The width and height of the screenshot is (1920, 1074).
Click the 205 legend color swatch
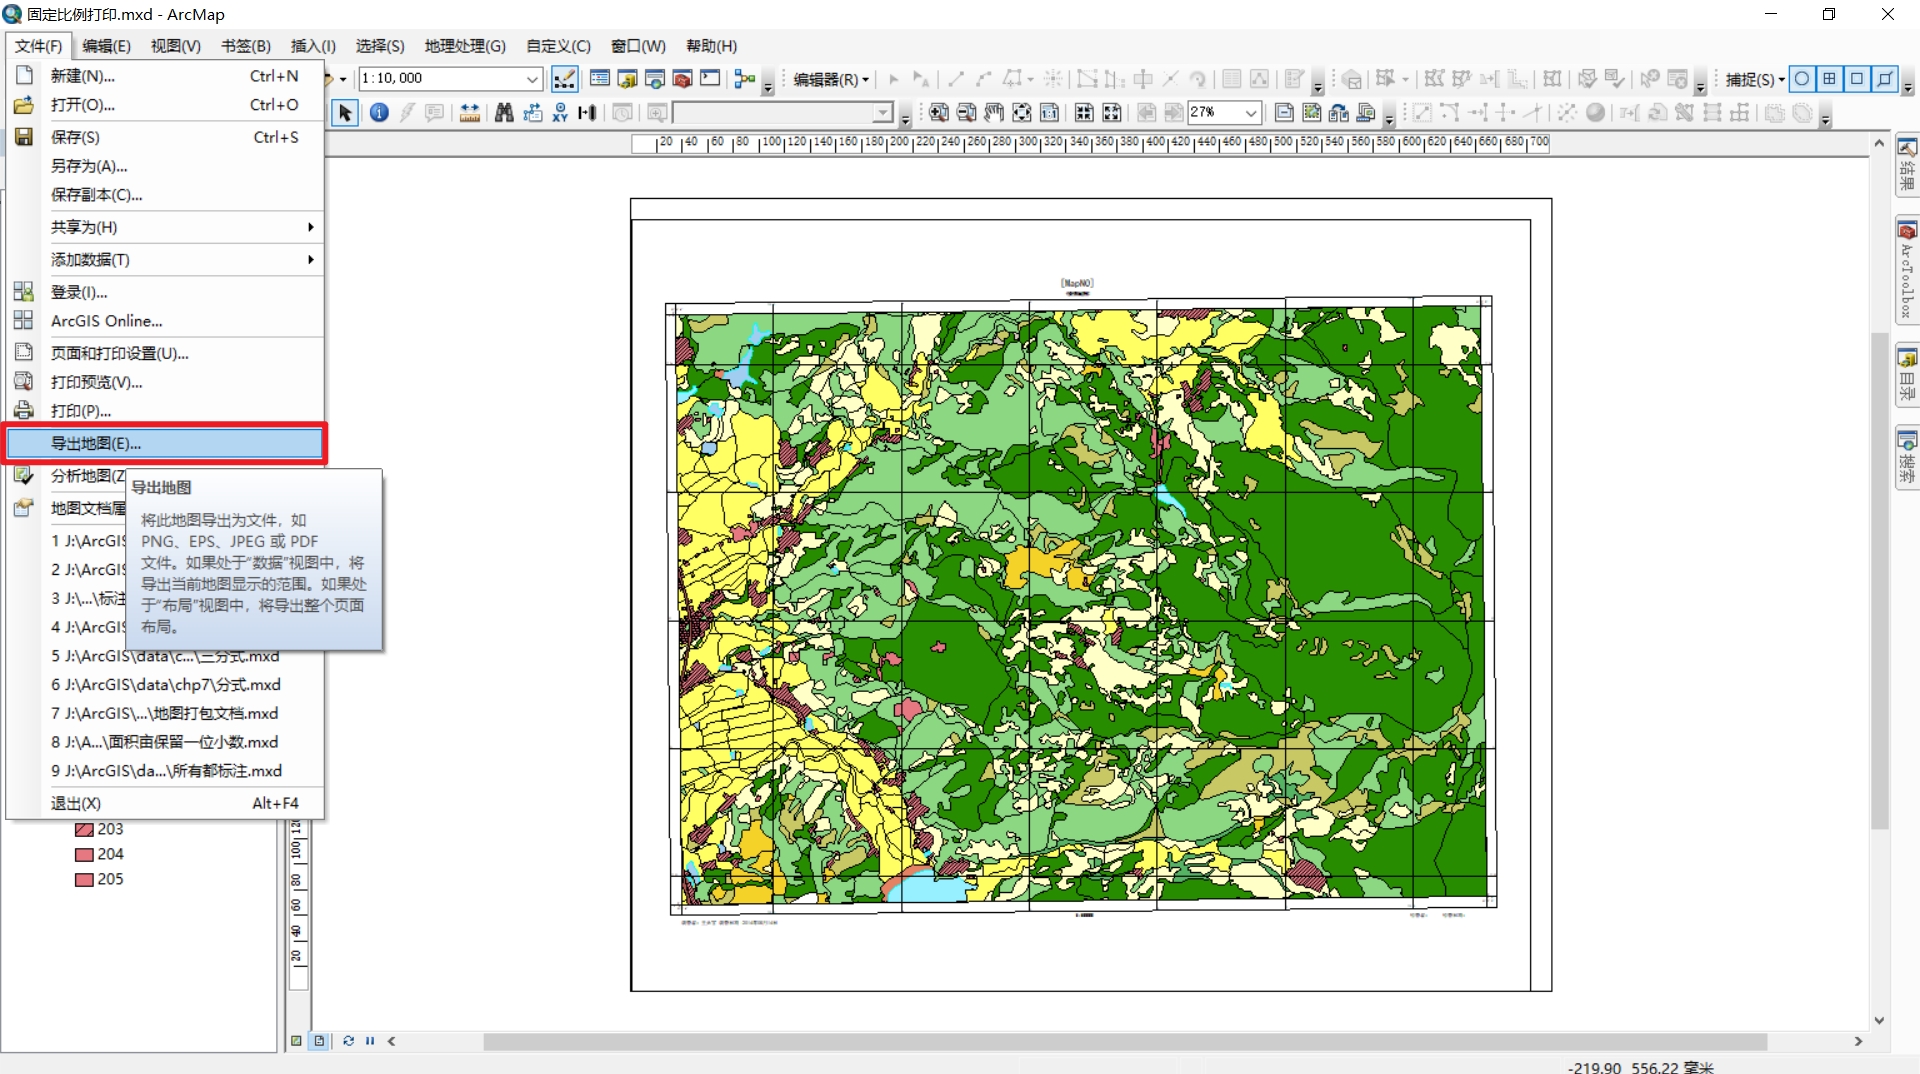pyautogui.click(x=84, y=880)
